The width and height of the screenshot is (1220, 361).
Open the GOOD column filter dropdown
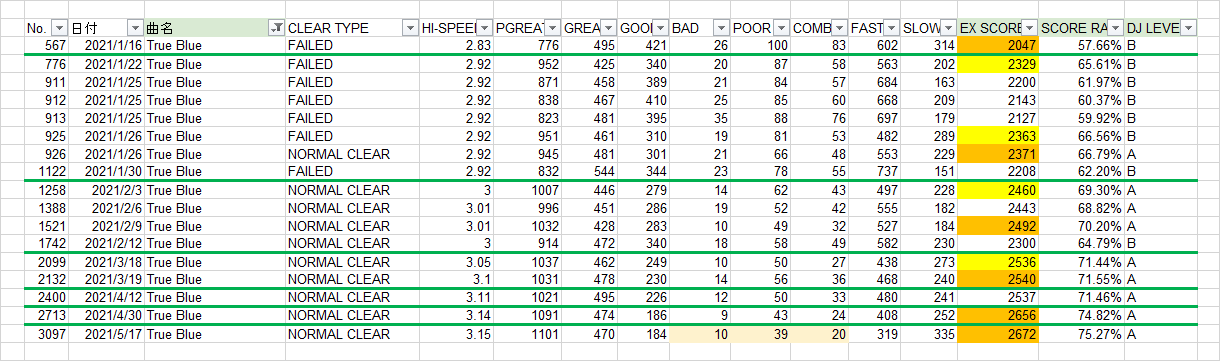click(660, 28)
